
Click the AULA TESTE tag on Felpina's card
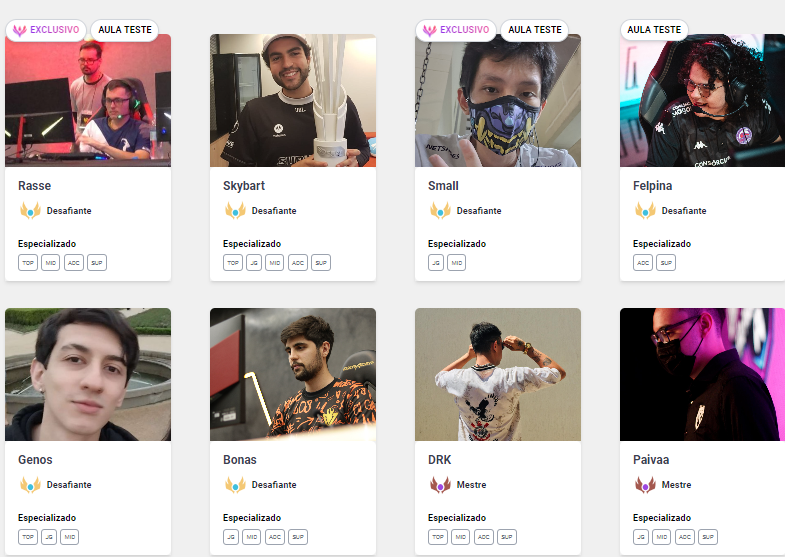[654, 30]
